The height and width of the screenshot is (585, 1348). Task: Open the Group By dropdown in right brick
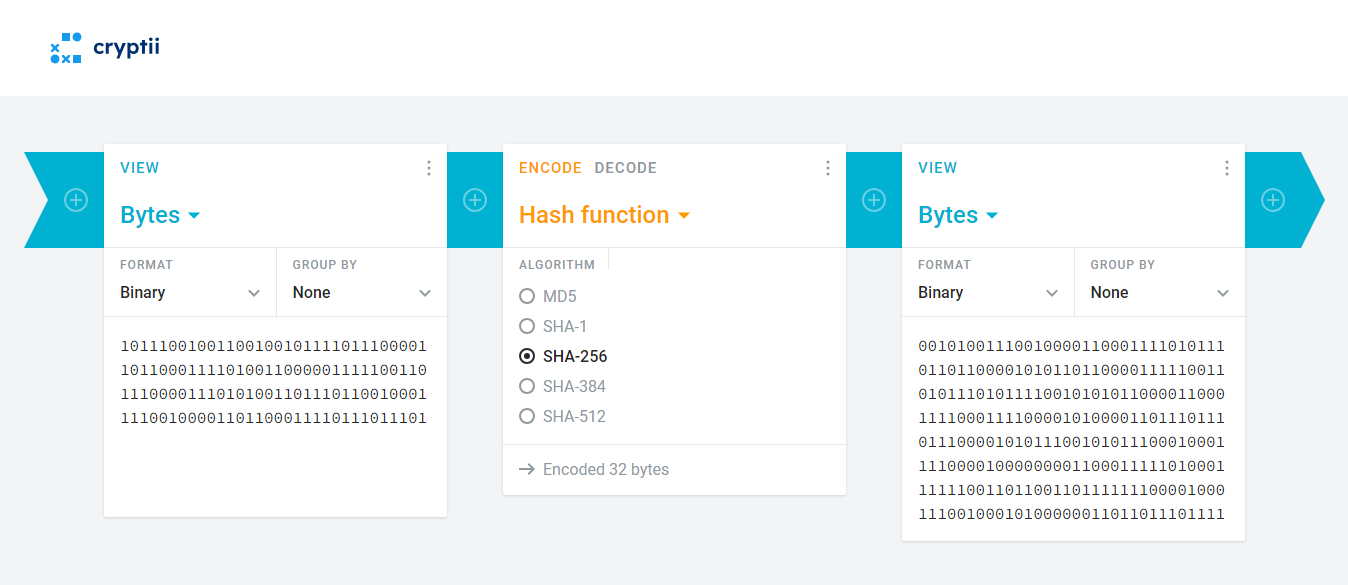1160,293
